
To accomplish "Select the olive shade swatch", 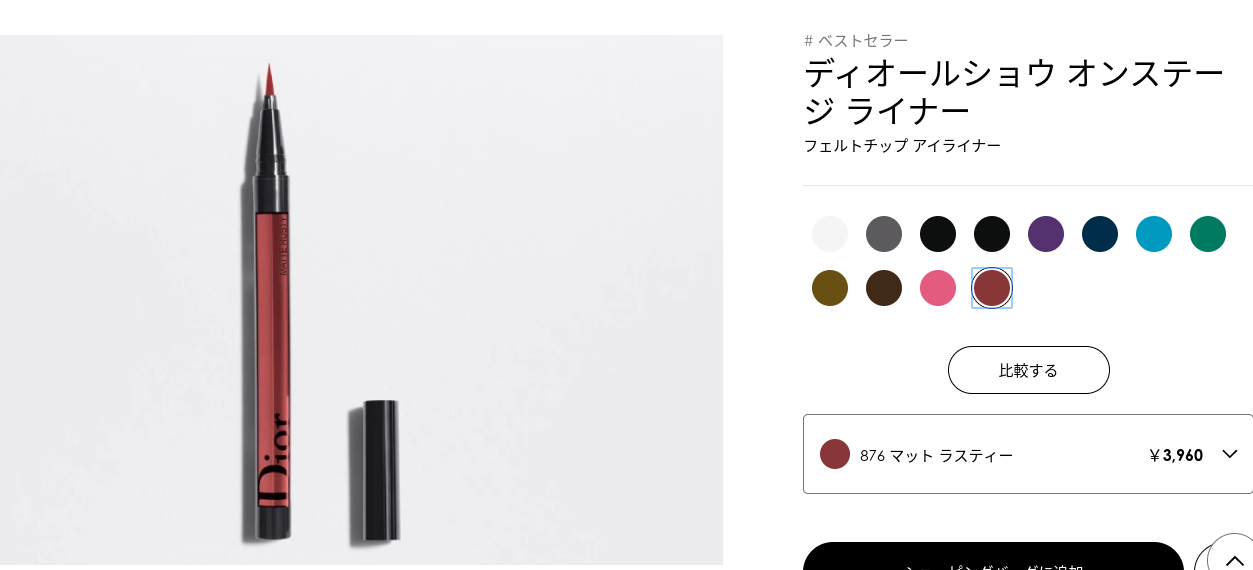I will pyautogui.click(x=830, y=288).
